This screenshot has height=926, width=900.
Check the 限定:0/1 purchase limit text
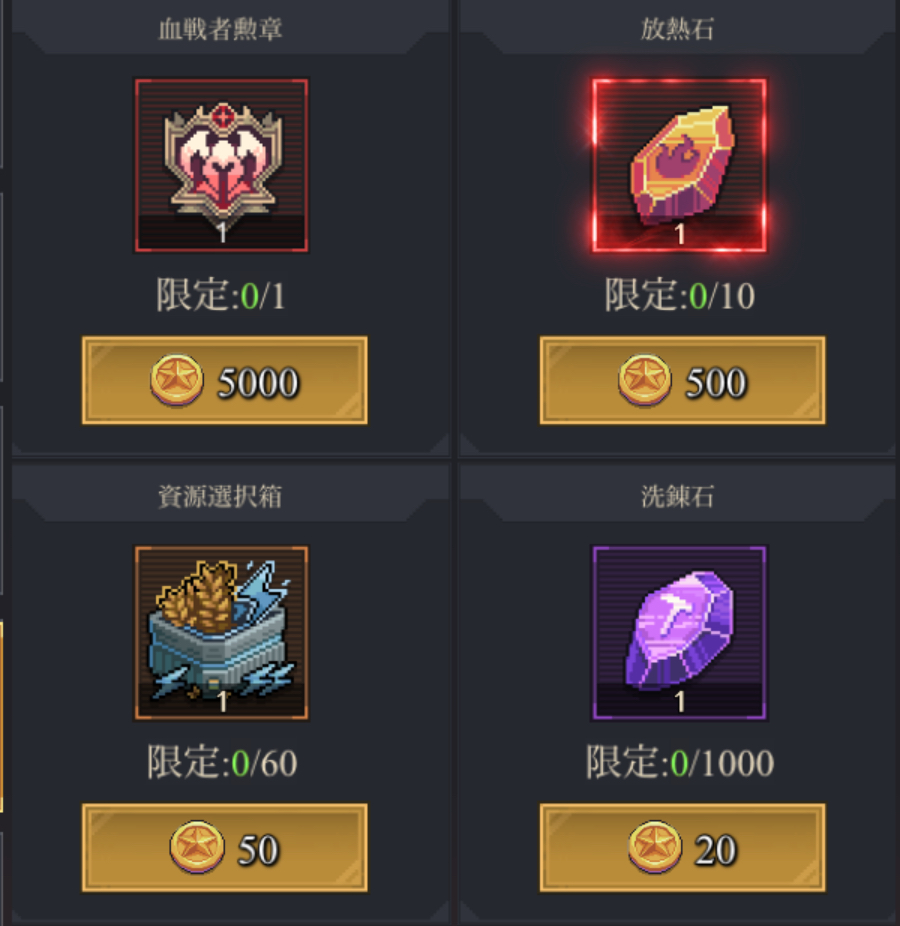coord(220,295)
